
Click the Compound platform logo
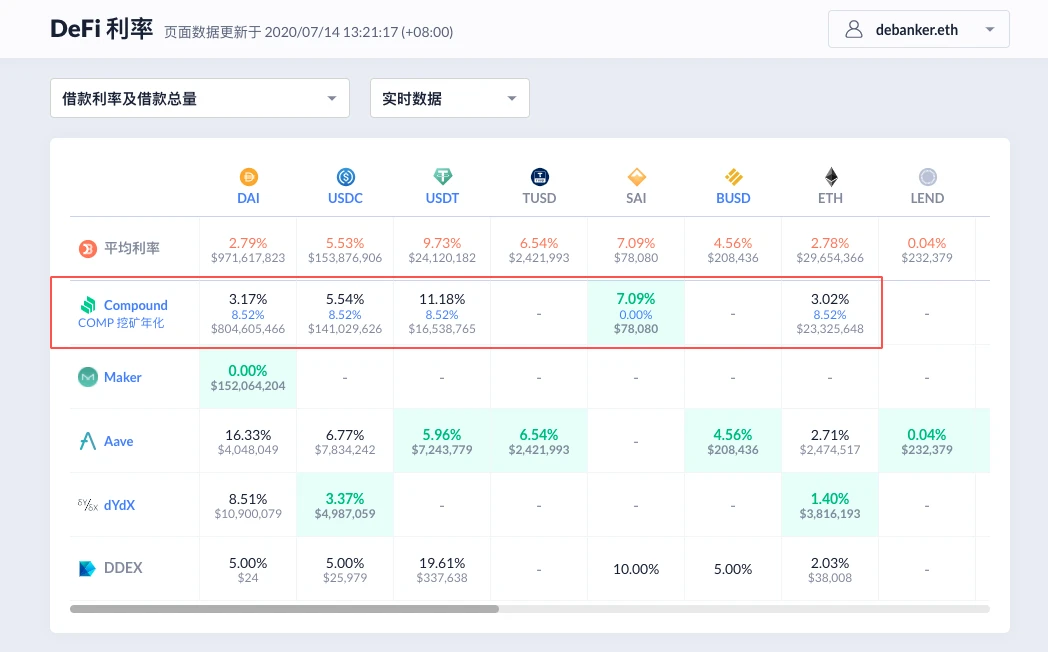click(88, 305)
